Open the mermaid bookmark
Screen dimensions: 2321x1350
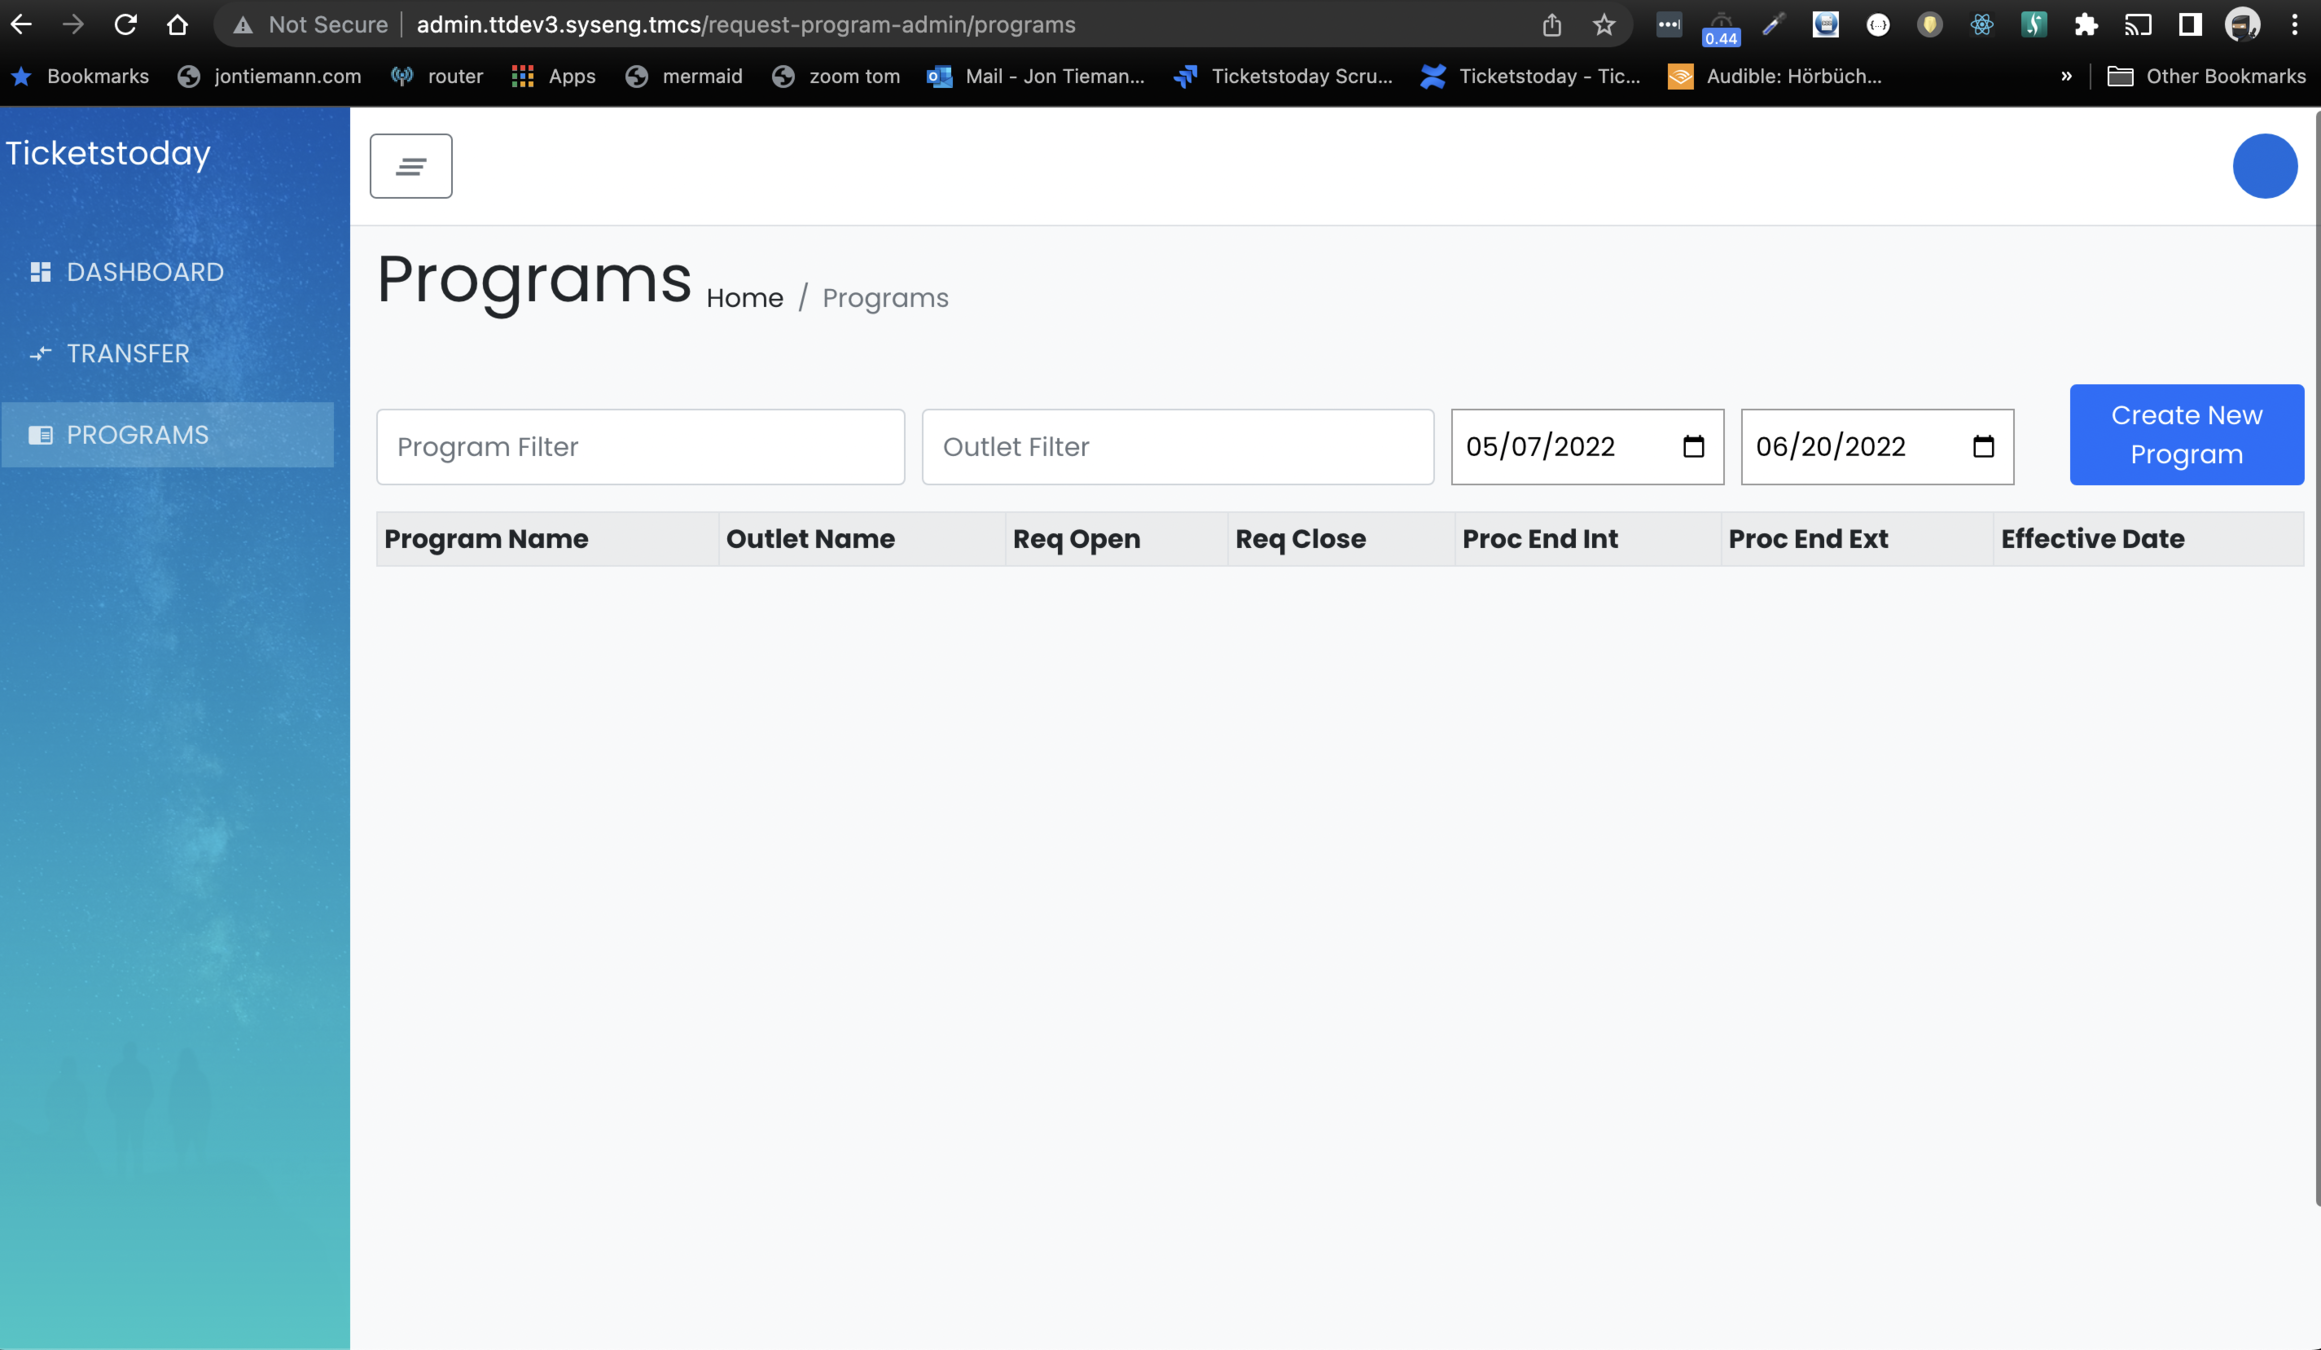(685, 76)
